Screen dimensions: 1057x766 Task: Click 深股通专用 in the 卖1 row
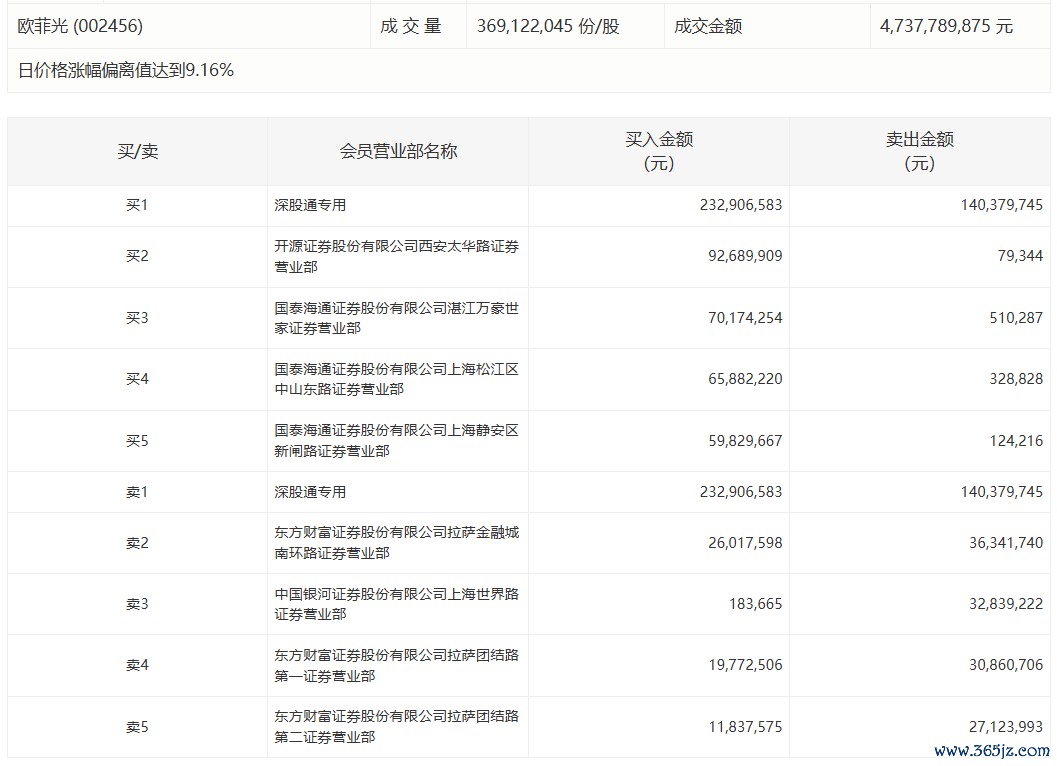coord(310,492)
